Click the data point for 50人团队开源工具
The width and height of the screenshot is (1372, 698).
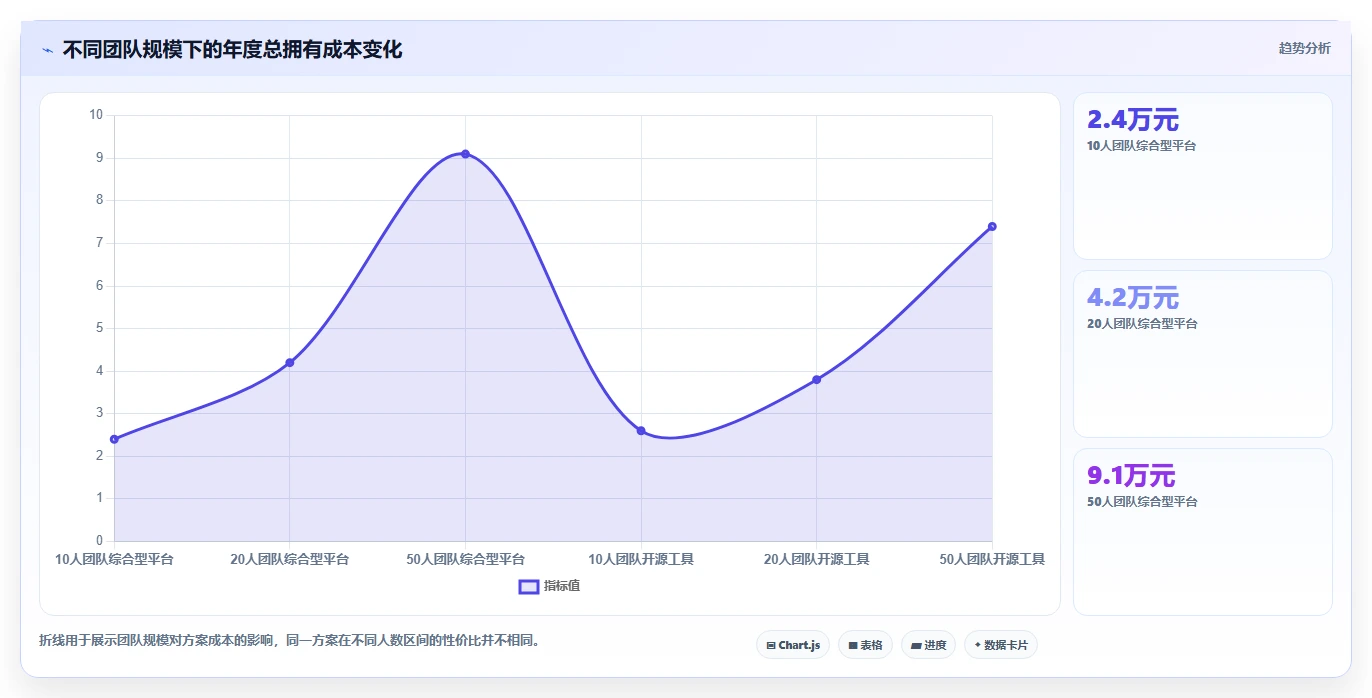pyautogui.click(x=992, y=226)
